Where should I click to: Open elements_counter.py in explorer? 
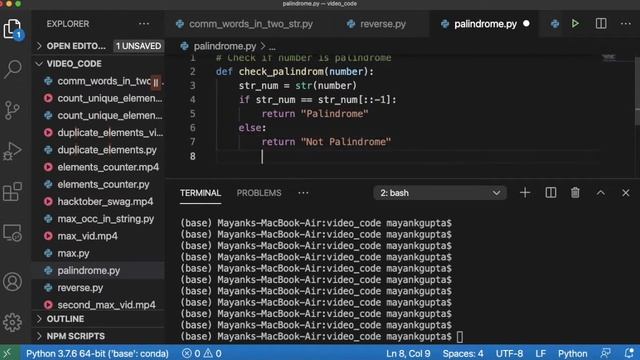point(98,184)
